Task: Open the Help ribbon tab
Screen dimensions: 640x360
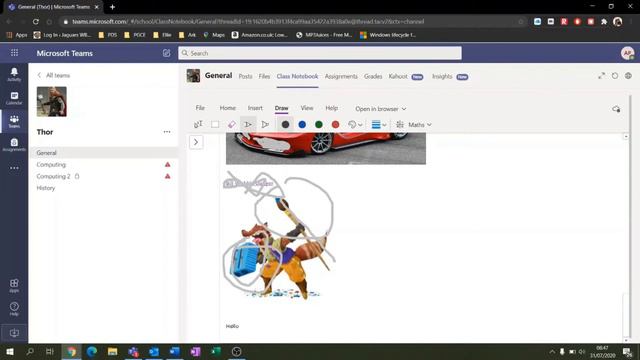Action: tap(331, 108)
